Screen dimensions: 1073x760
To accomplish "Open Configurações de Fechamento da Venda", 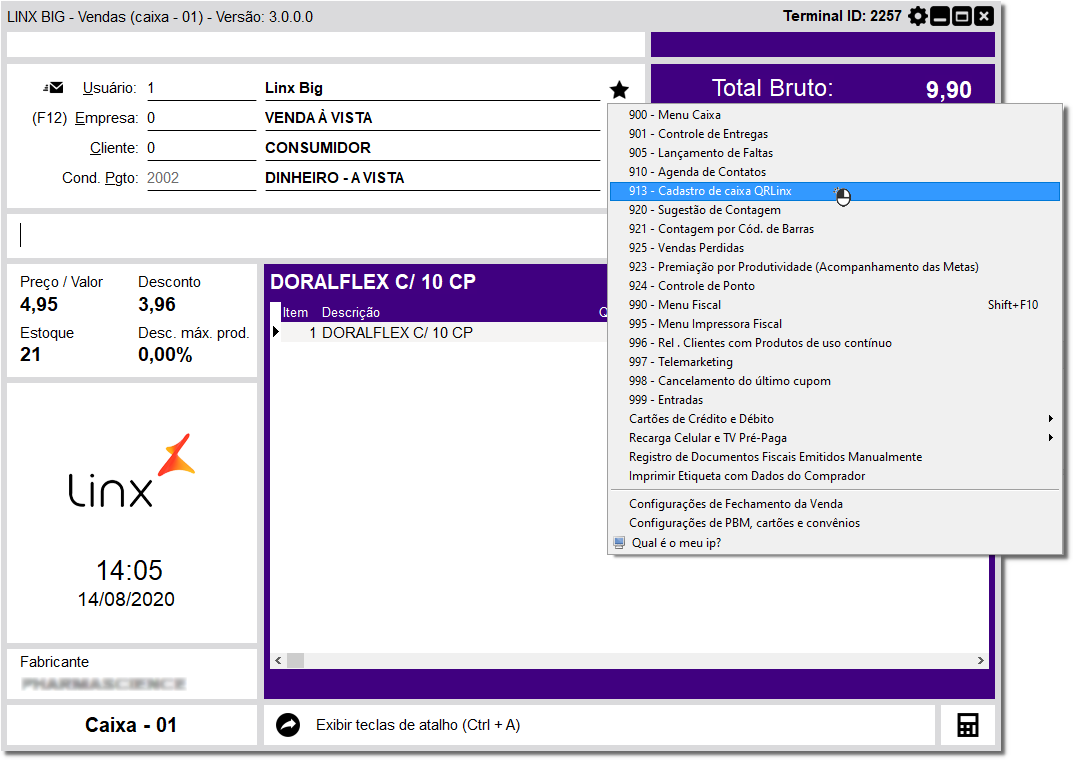I will pyautogui.click(x=834, y=504).
